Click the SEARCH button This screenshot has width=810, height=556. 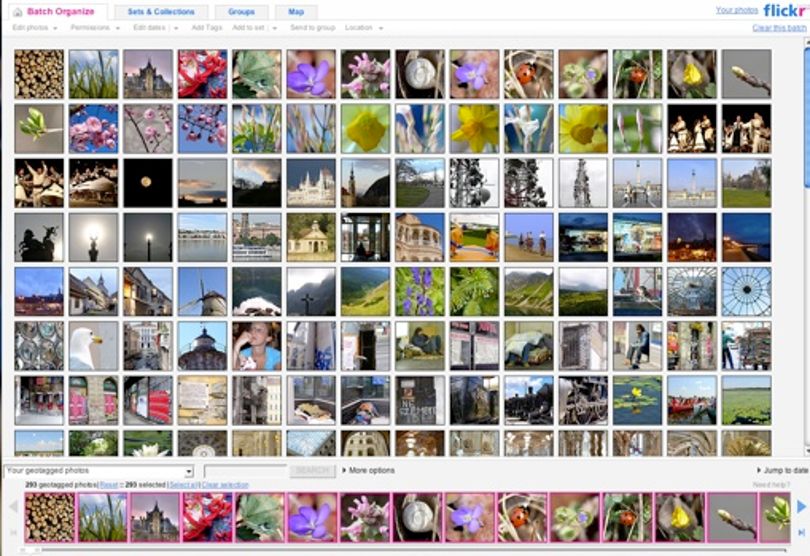pos(313,471)
